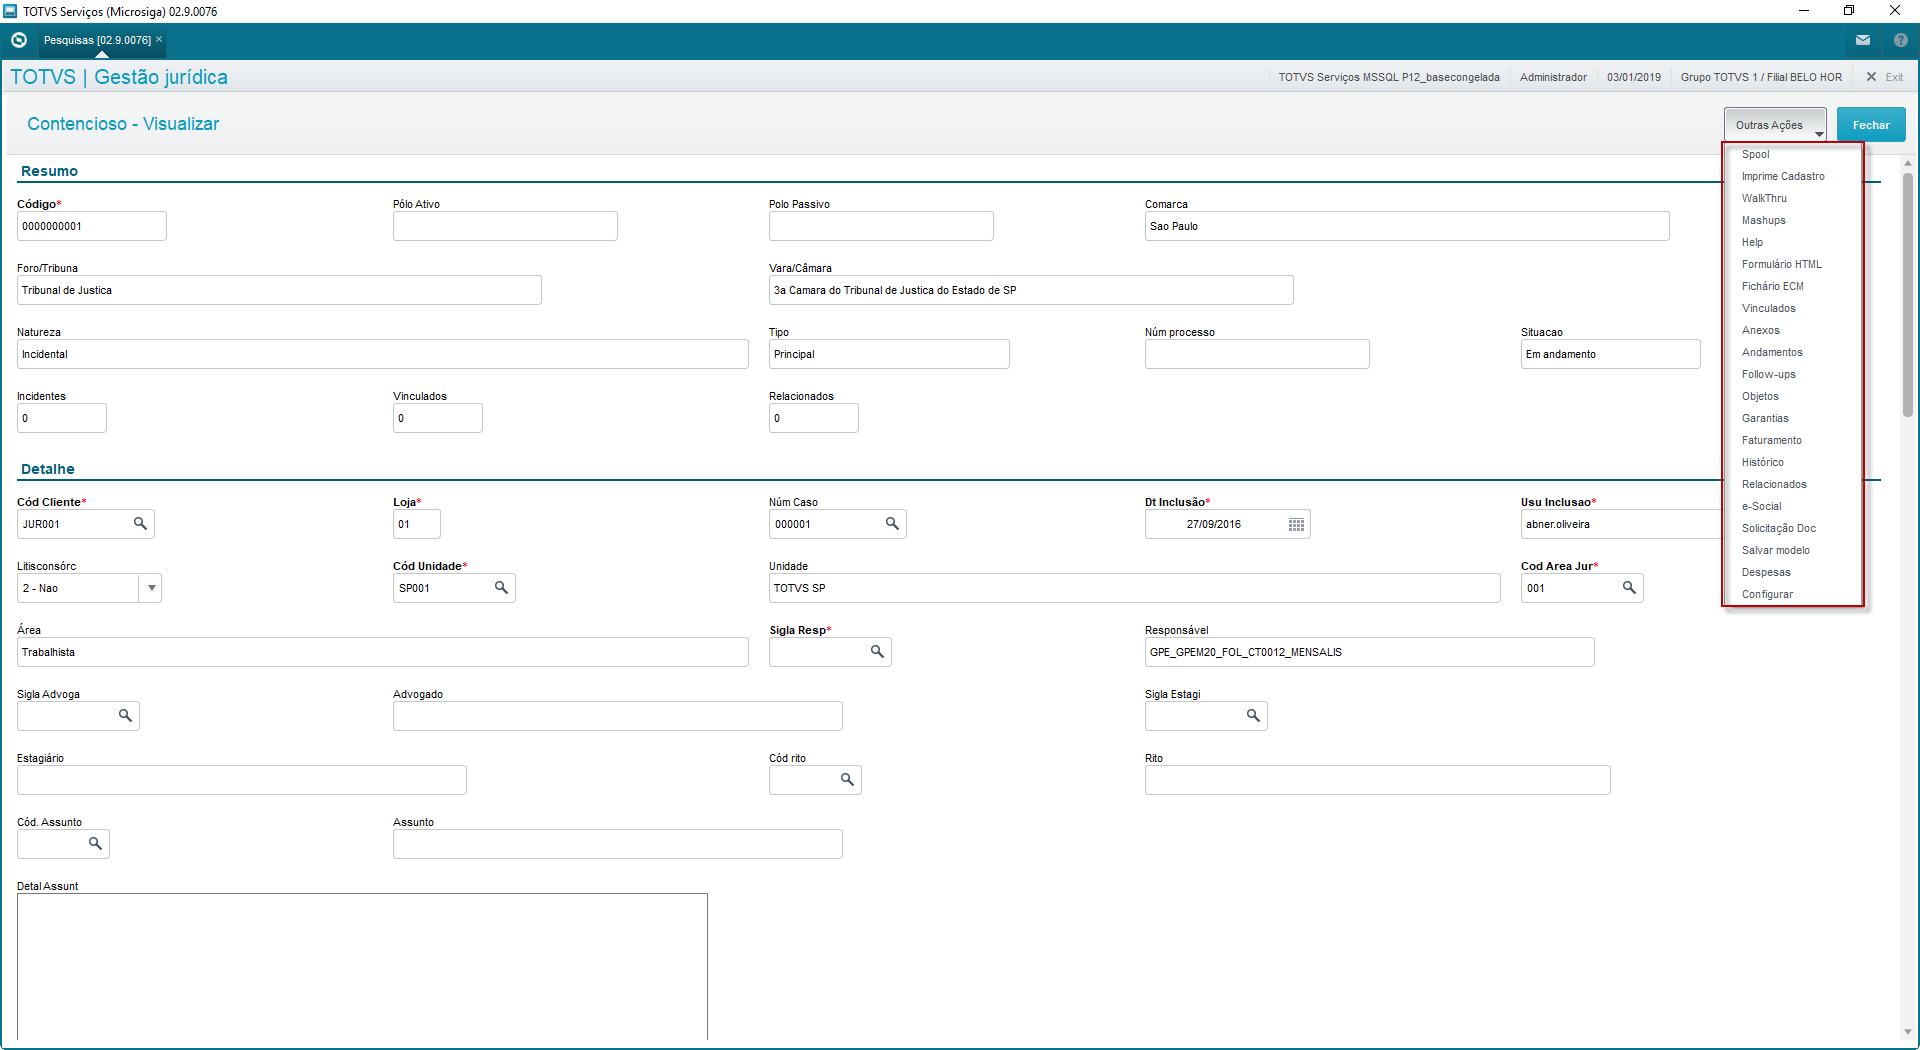Click the Fechar button
Image resolution: width=1920 pixels, height=1050 pixels.
pos(1871,125)
